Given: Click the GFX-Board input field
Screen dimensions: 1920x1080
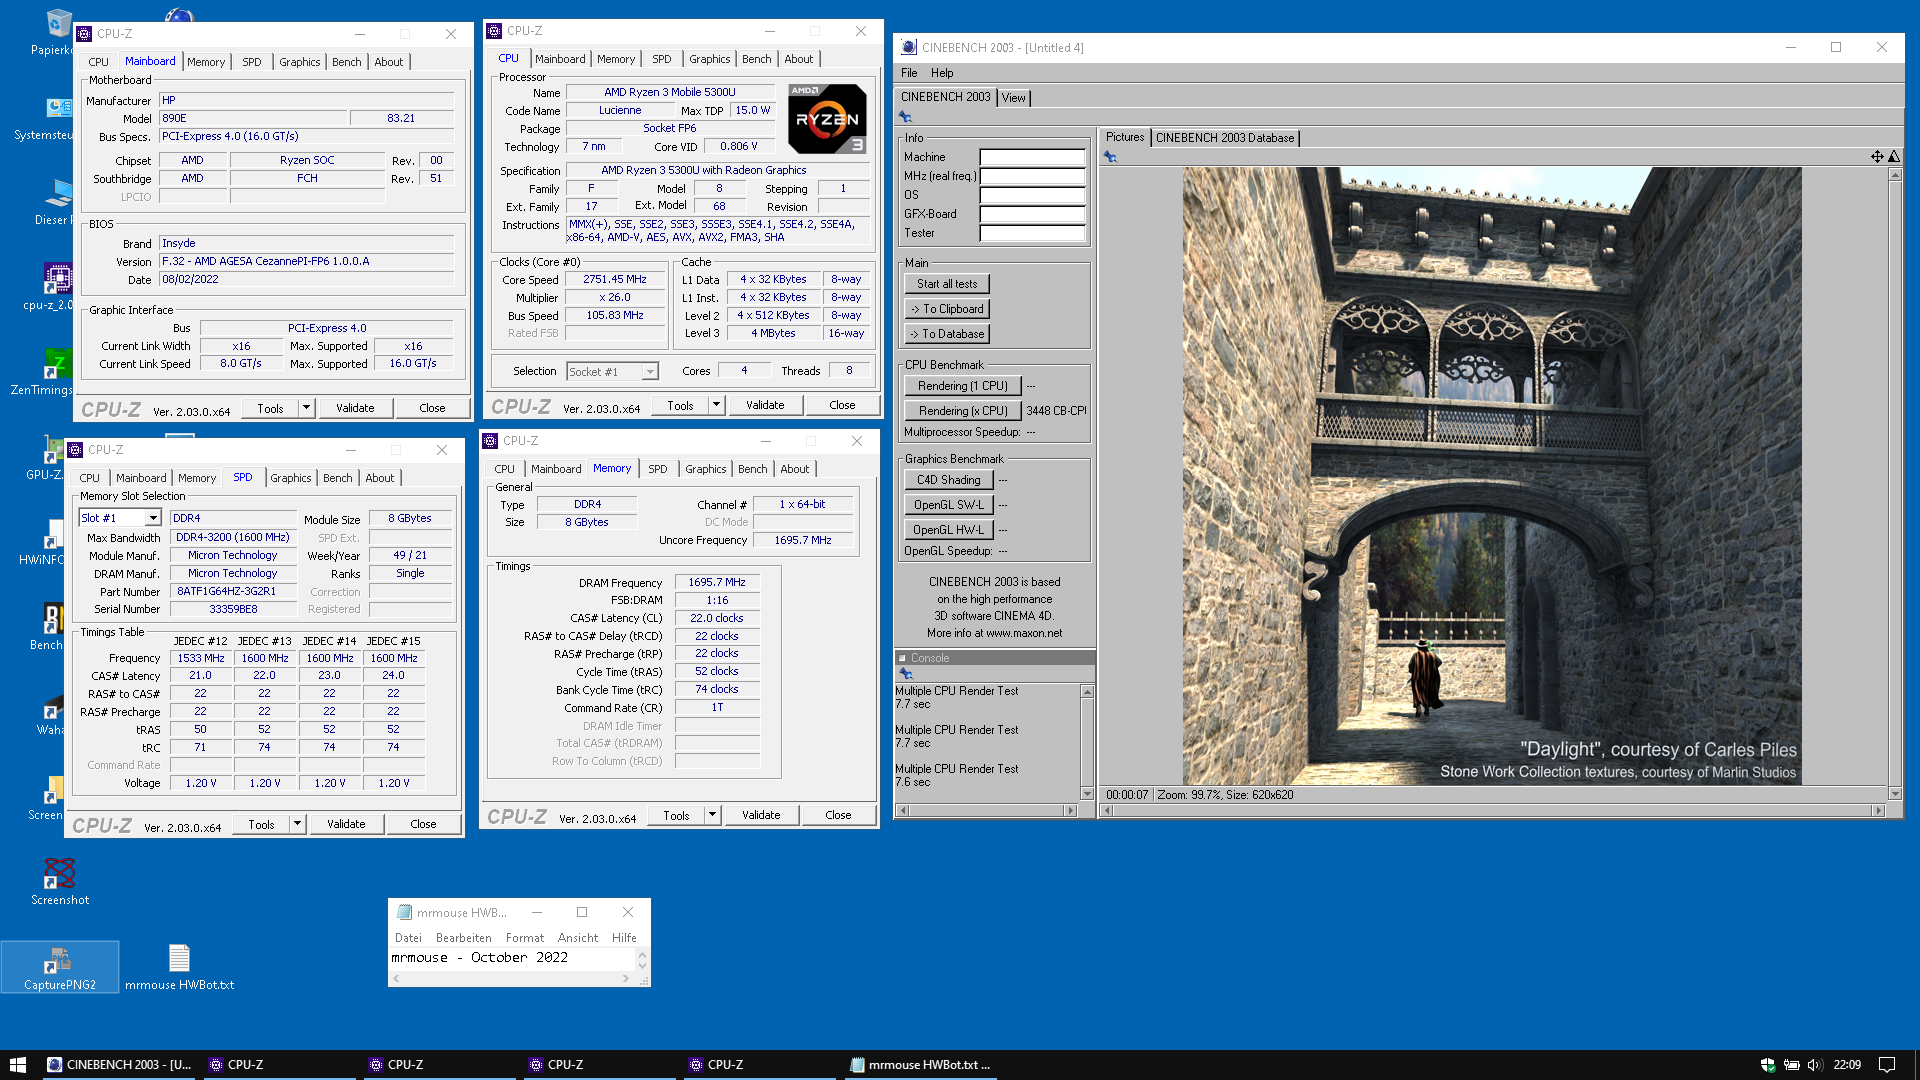Looking at the screenshot, I should (x=1032, y=214).
